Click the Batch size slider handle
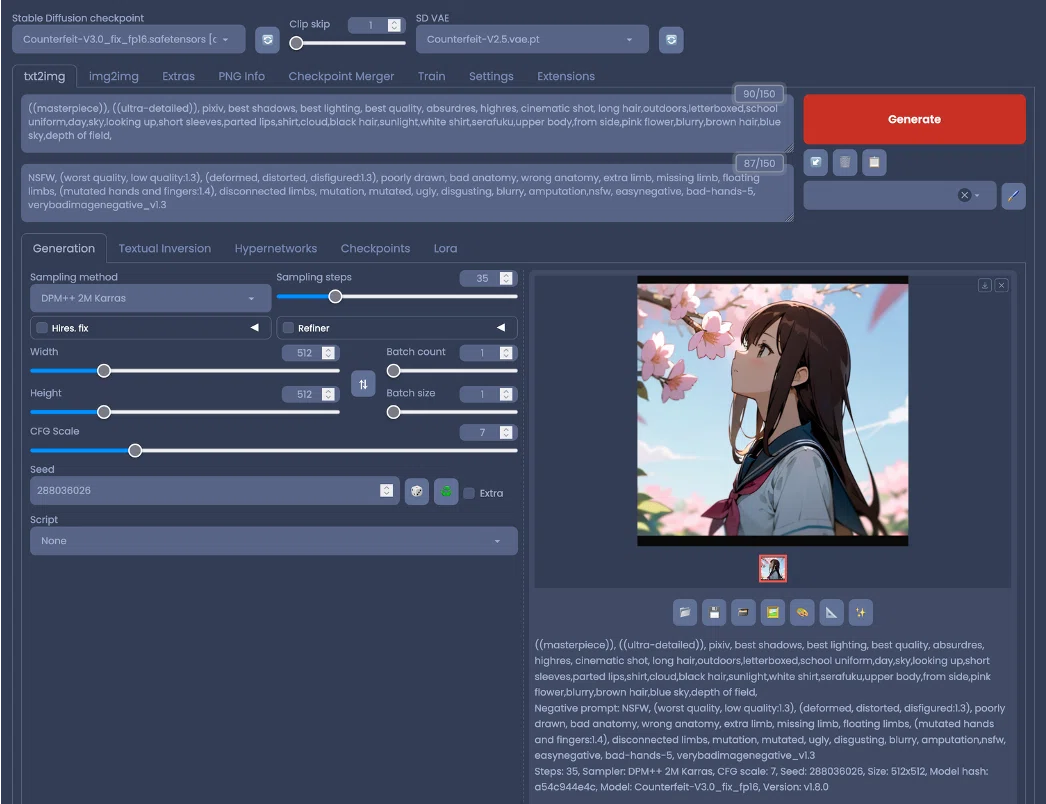This screenshot has height=804, width=1046. [x=394, y=412]
